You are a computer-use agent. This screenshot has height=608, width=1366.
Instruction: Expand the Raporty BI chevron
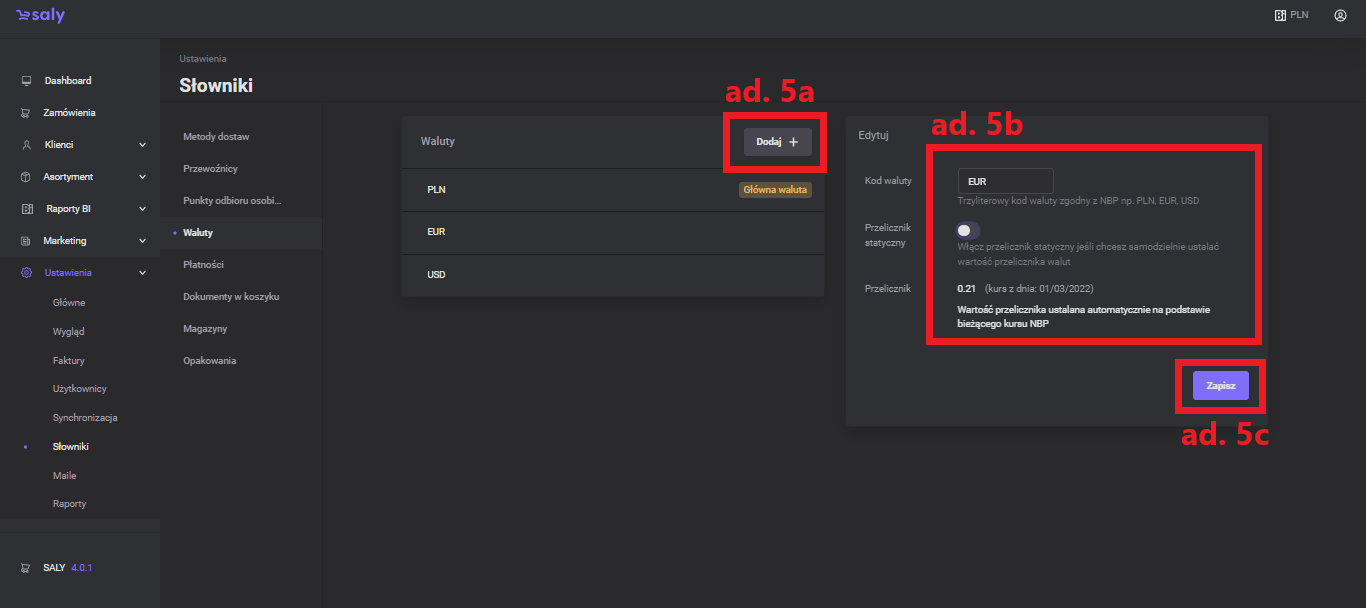click(142, 209)
